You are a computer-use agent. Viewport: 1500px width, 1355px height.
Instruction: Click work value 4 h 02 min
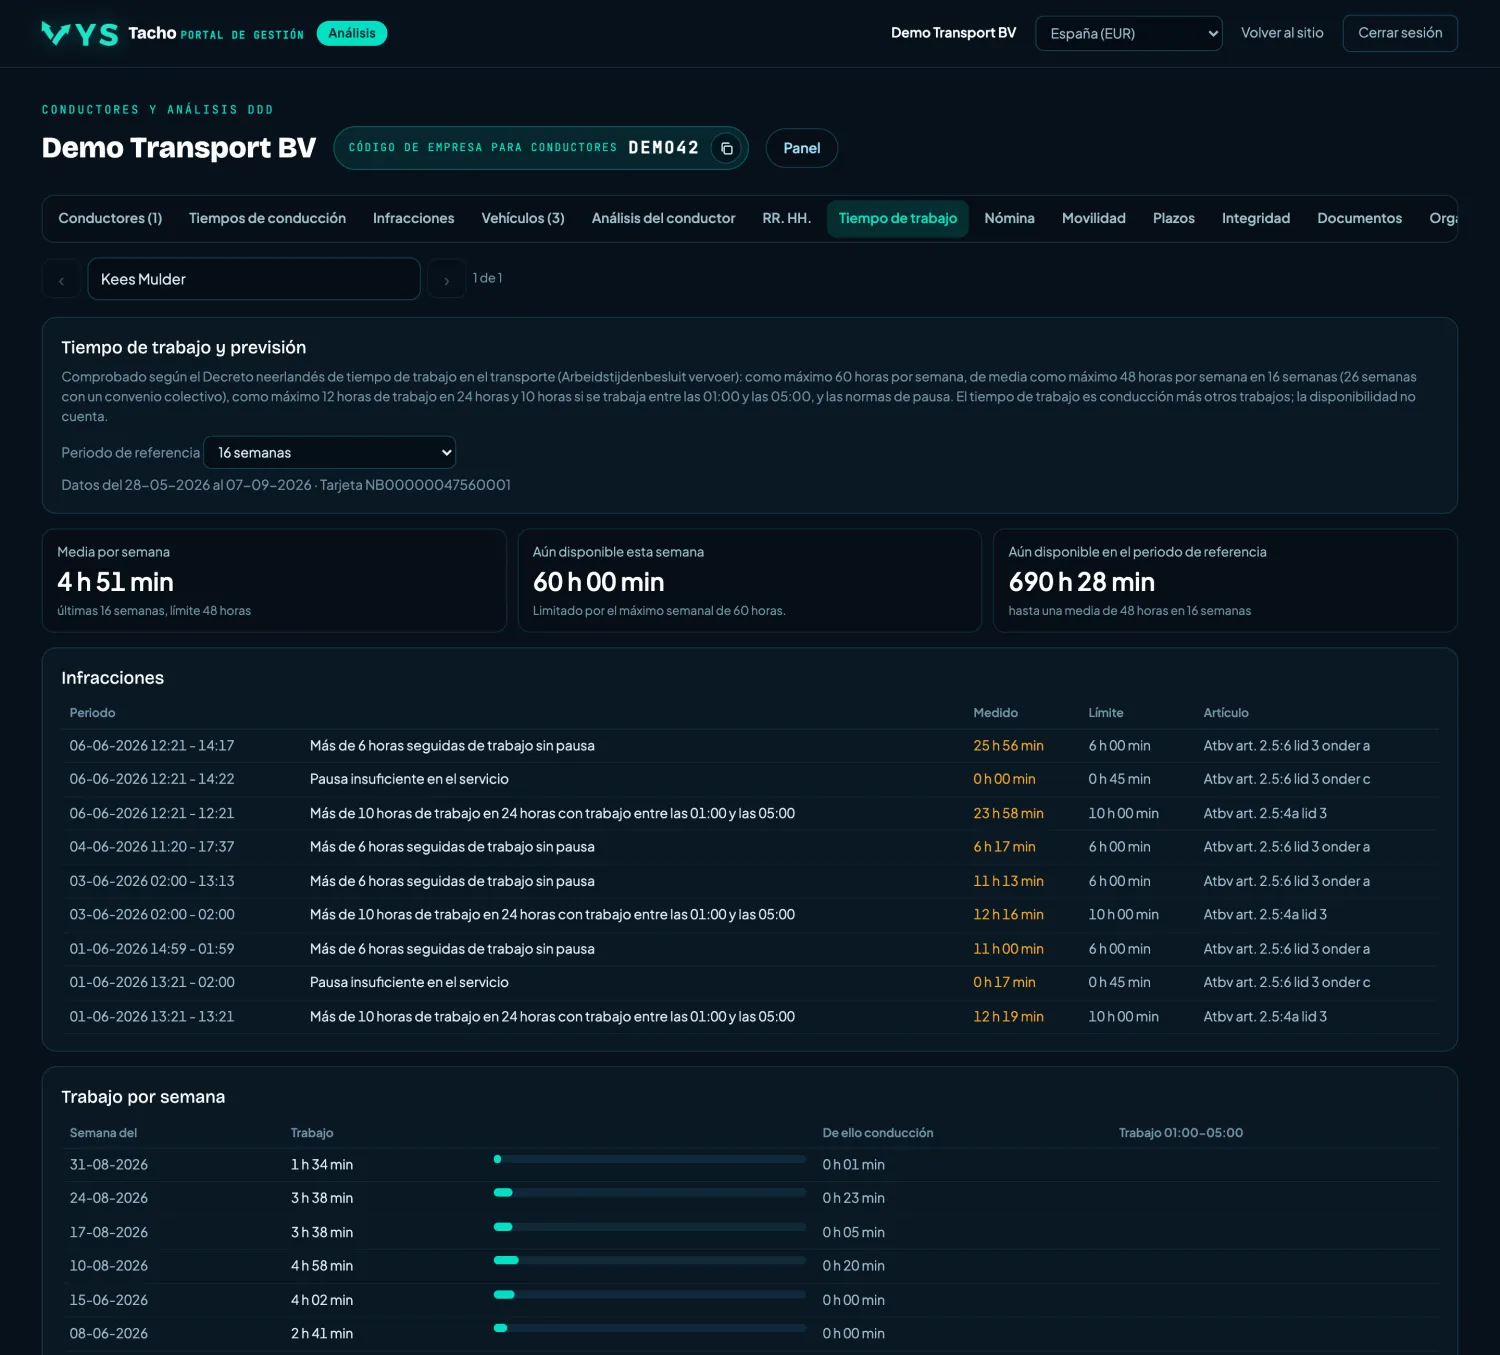click(x=322, y=1300)
